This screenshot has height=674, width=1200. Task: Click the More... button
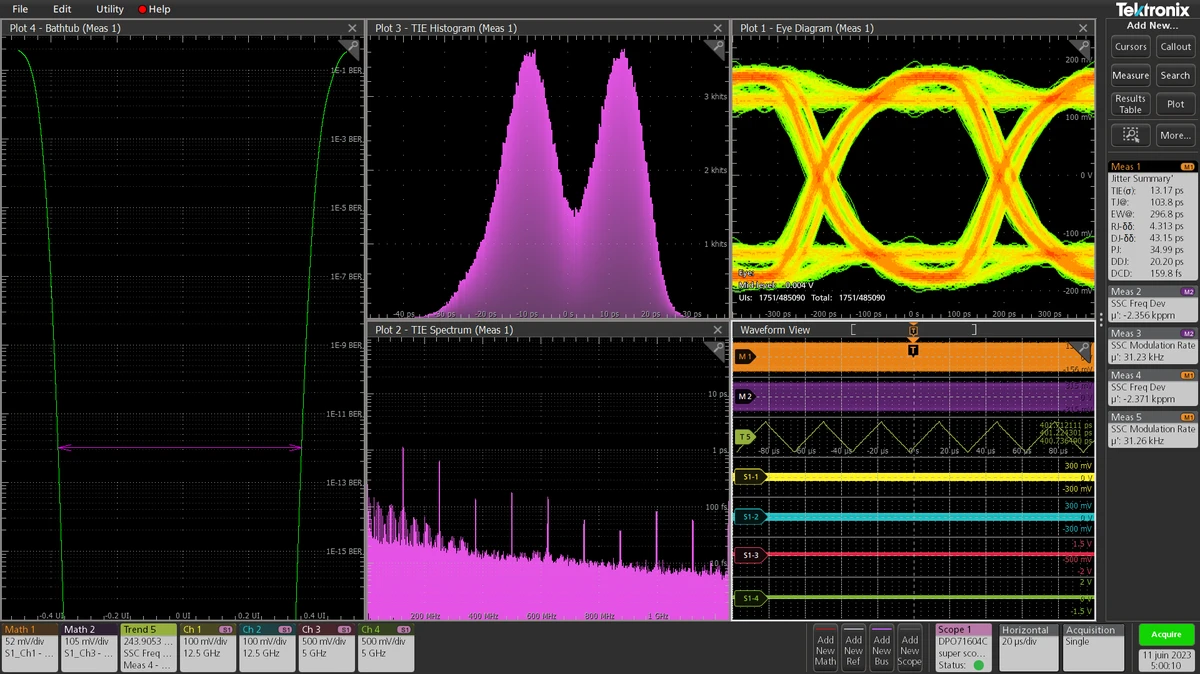[x=1175, y=134]
